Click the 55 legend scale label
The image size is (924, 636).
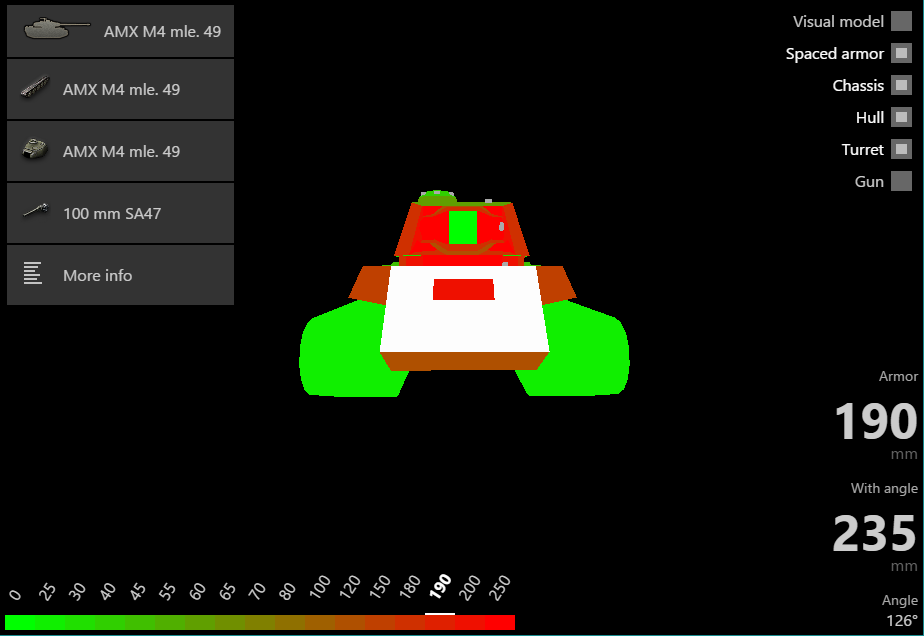(167, 591)
